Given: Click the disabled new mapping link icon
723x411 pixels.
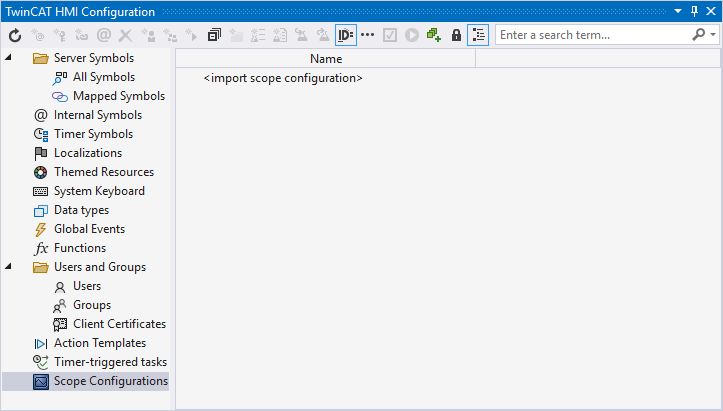Looking at the screenshot, I should pyautogui.click(x=82, y=35).
